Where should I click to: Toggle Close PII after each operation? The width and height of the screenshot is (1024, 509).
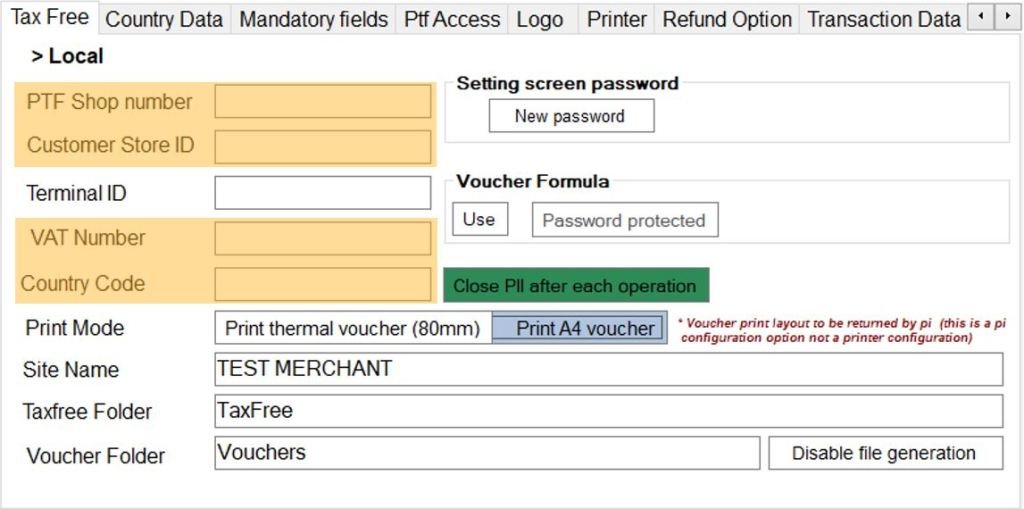click(x=575, y=285)
